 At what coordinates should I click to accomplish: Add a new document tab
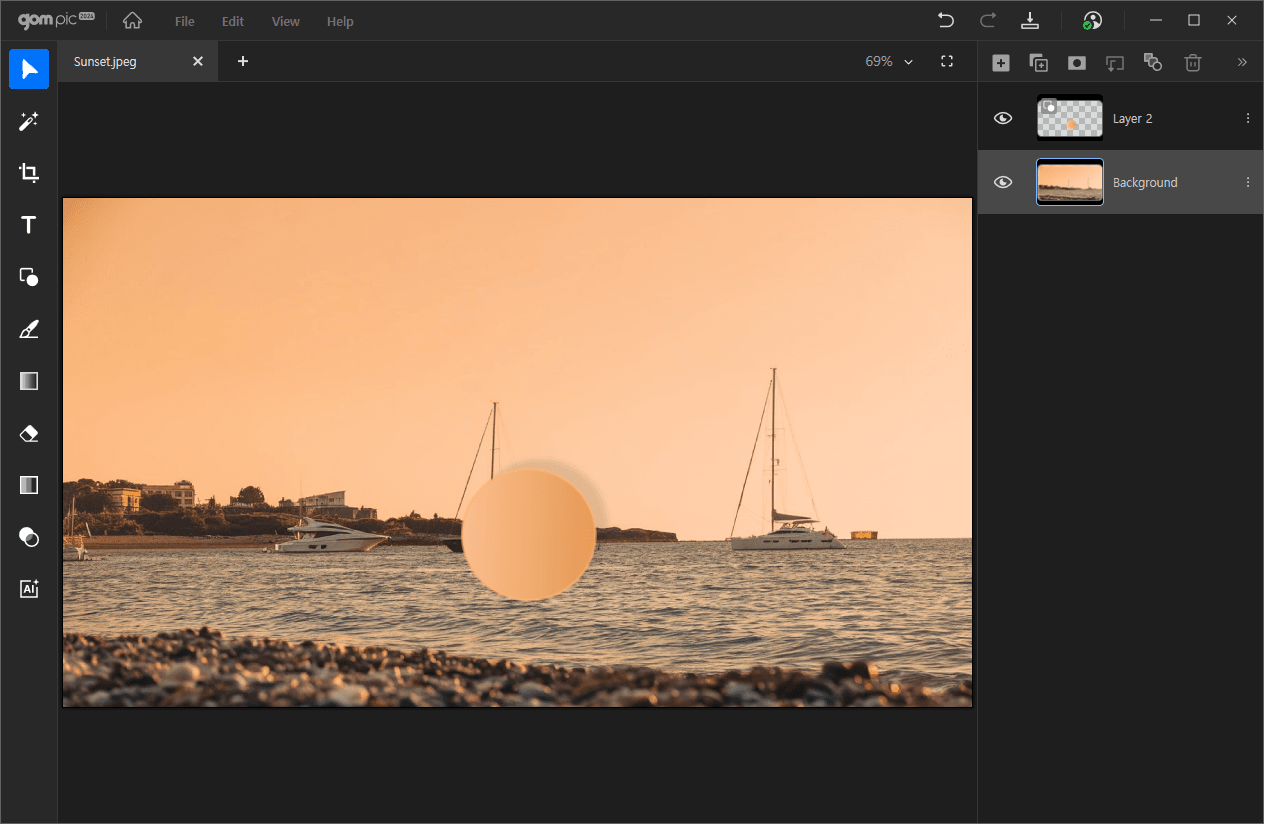point(242,61)
